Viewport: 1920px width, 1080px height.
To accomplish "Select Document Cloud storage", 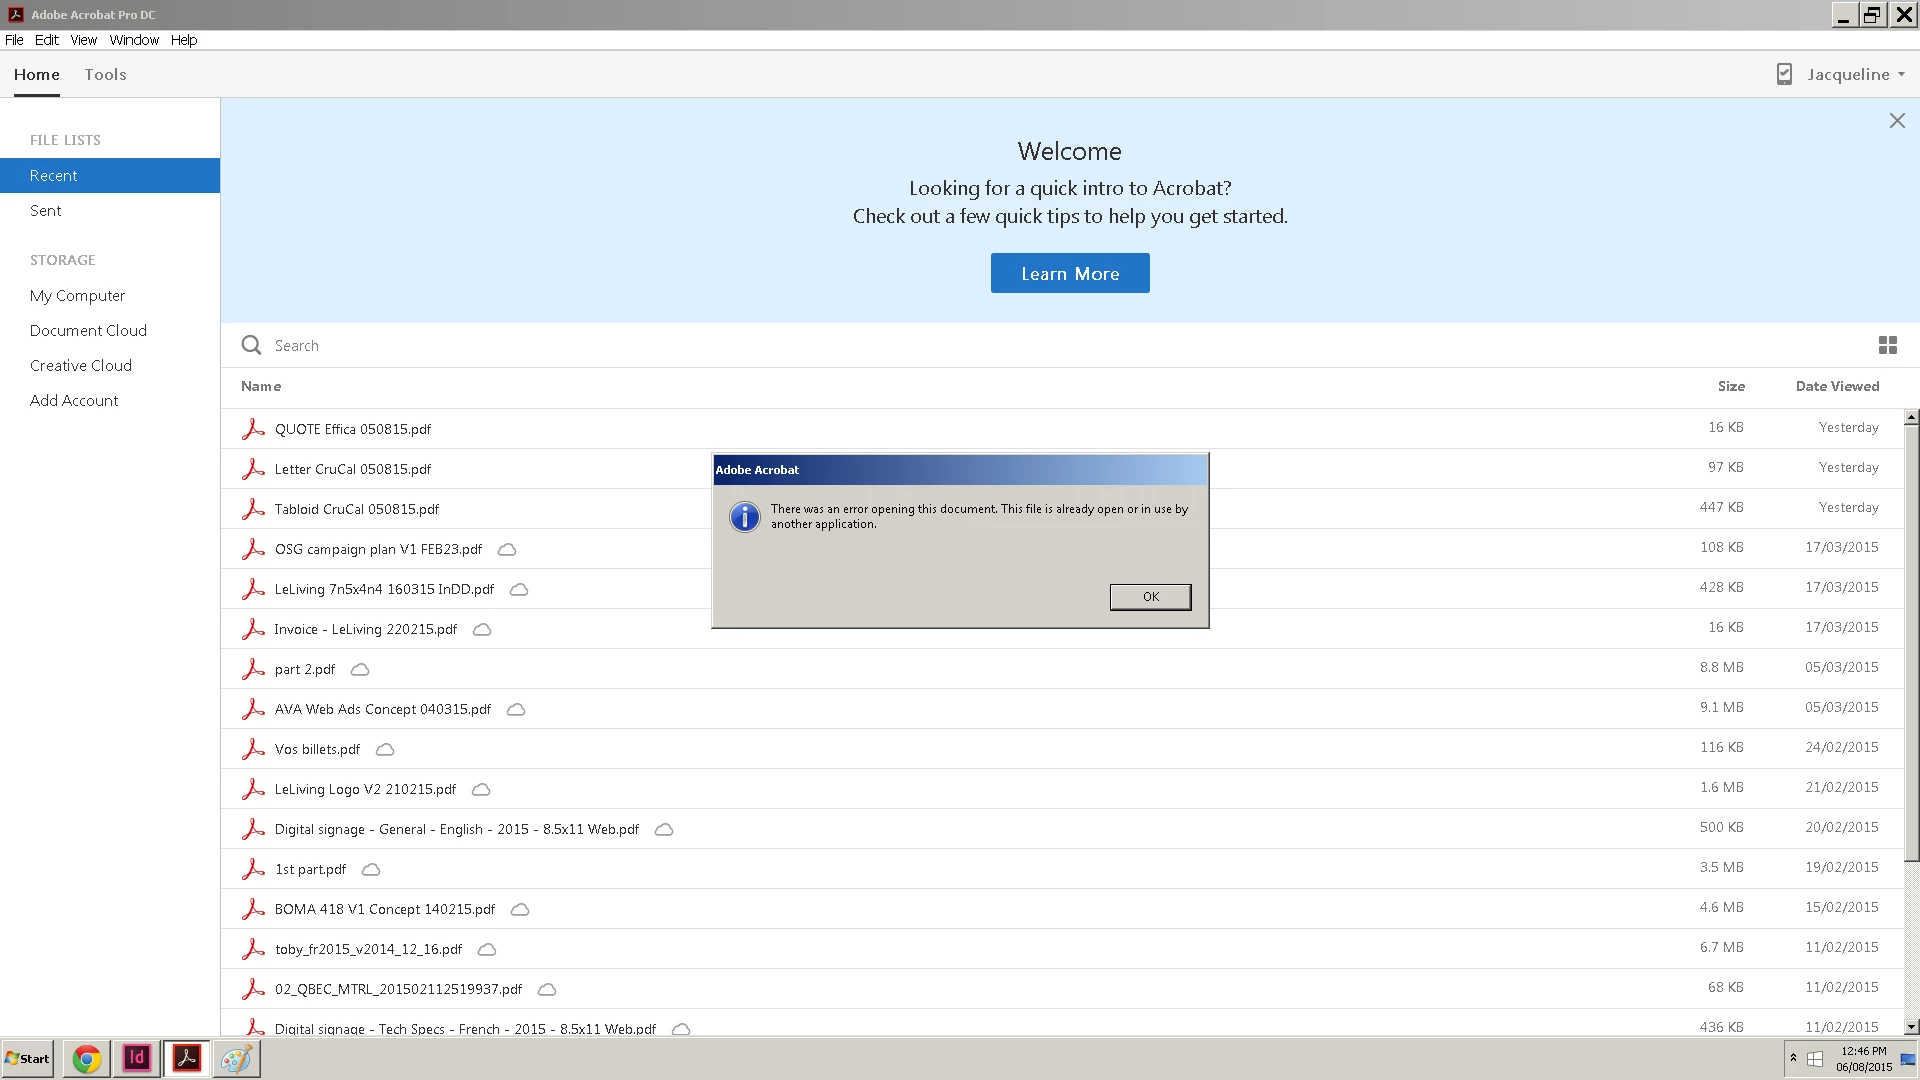I will [88, 331].
